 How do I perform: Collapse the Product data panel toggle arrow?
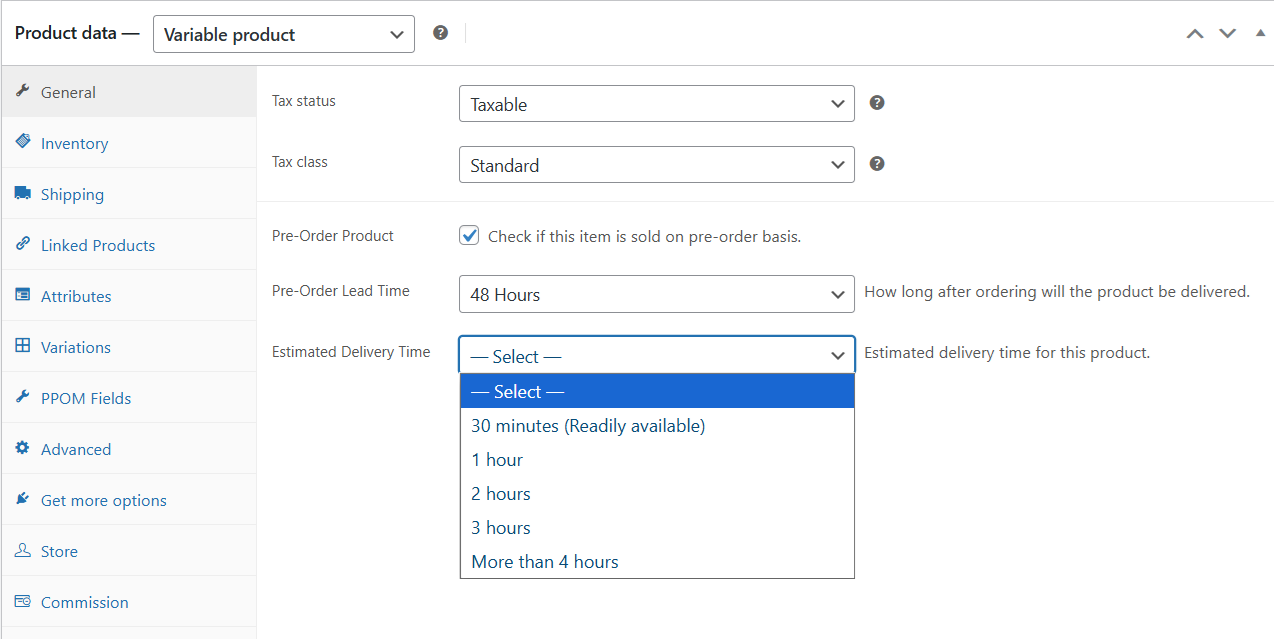click(1260, 33)
